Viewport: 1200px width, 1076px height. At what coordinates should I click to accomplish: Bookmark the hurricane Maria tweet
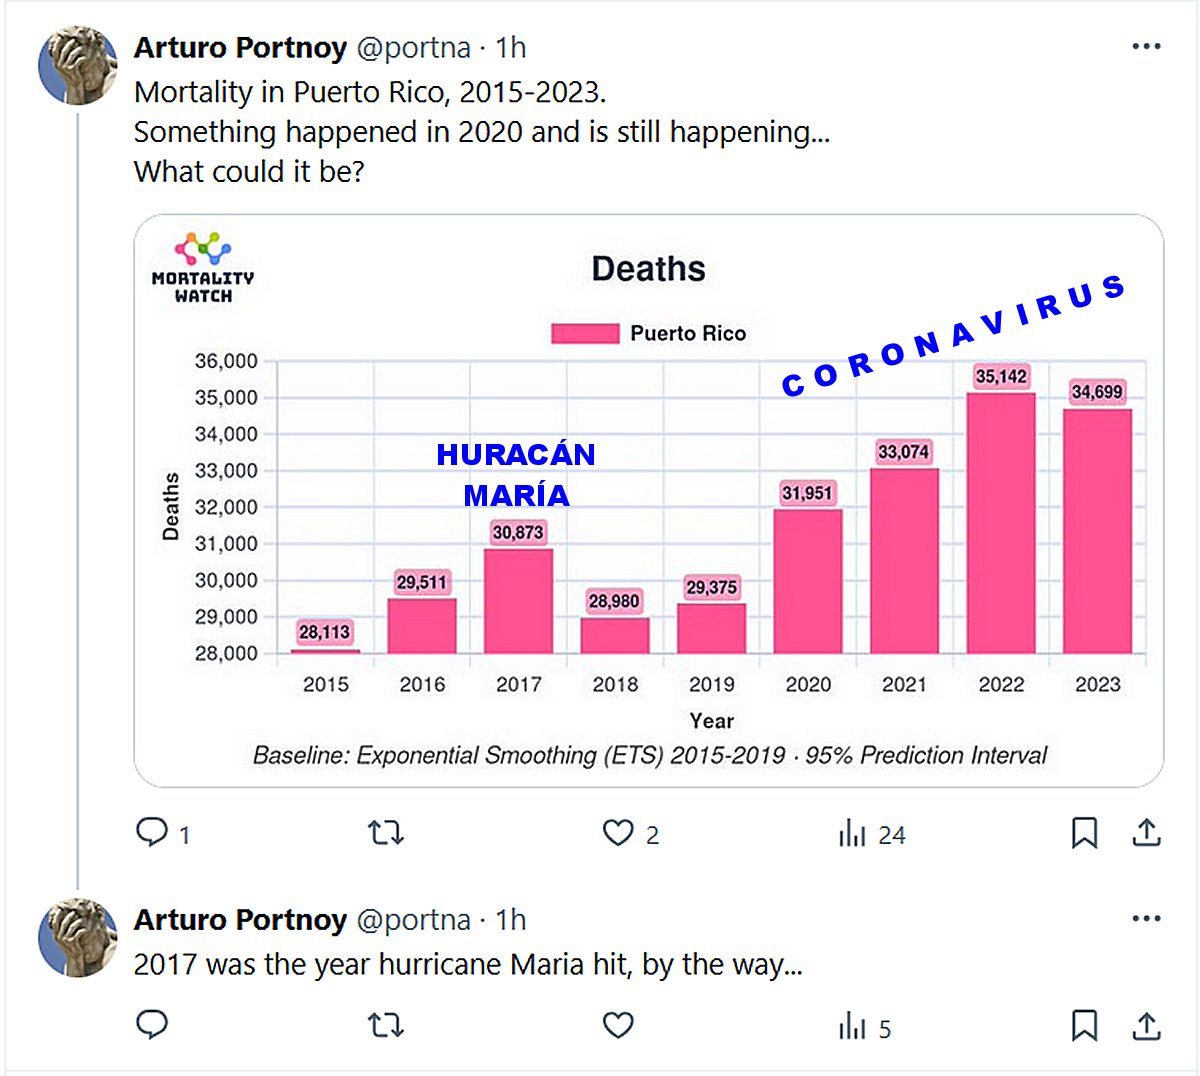pyautogui.click(x=1084, y=1025)
